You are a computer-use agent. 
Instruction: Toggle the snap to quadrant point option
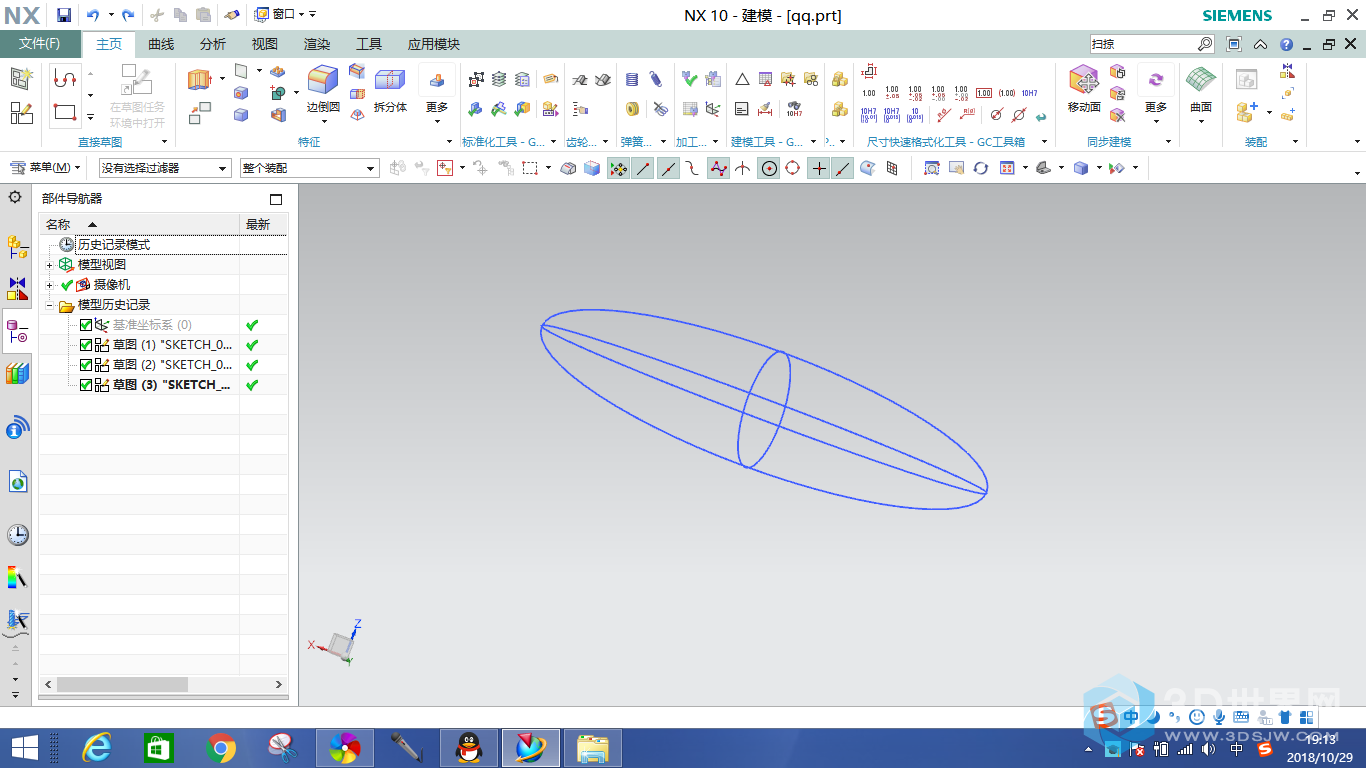[793, 168]
